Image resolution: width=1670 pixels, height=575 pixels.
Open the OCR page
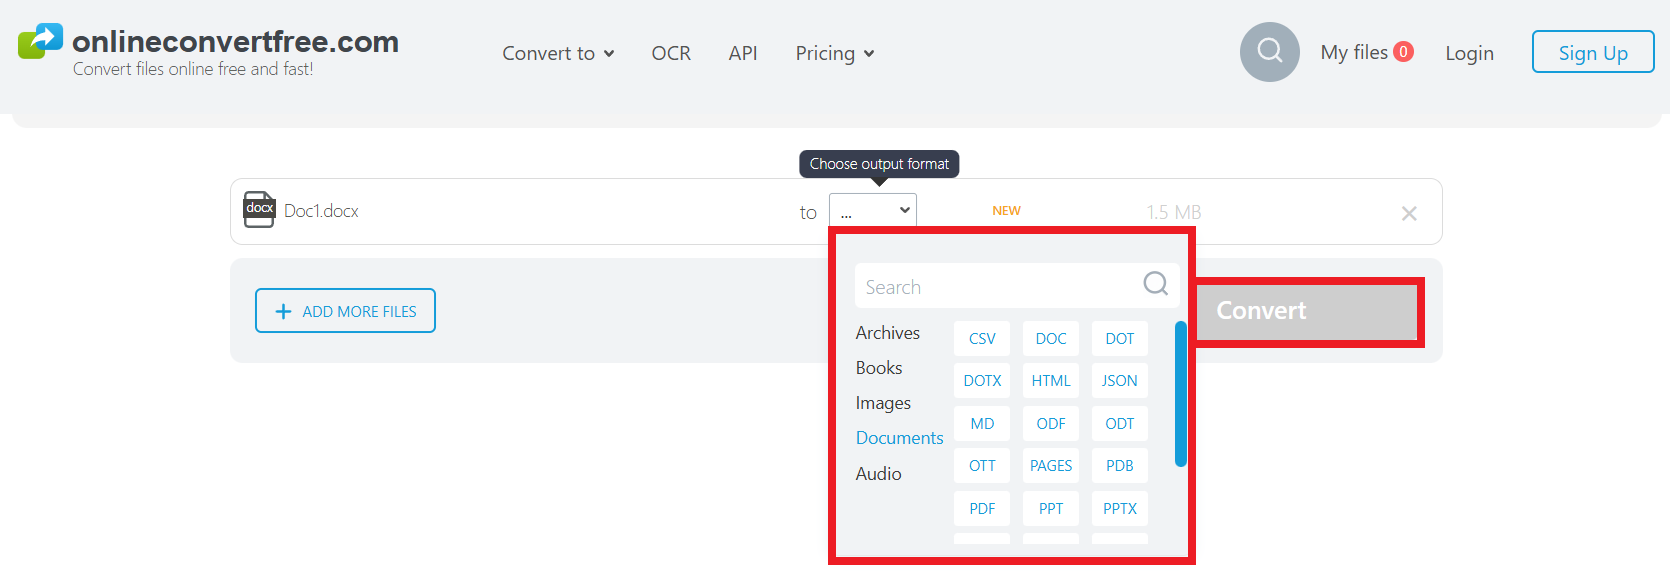pos(671,53)
